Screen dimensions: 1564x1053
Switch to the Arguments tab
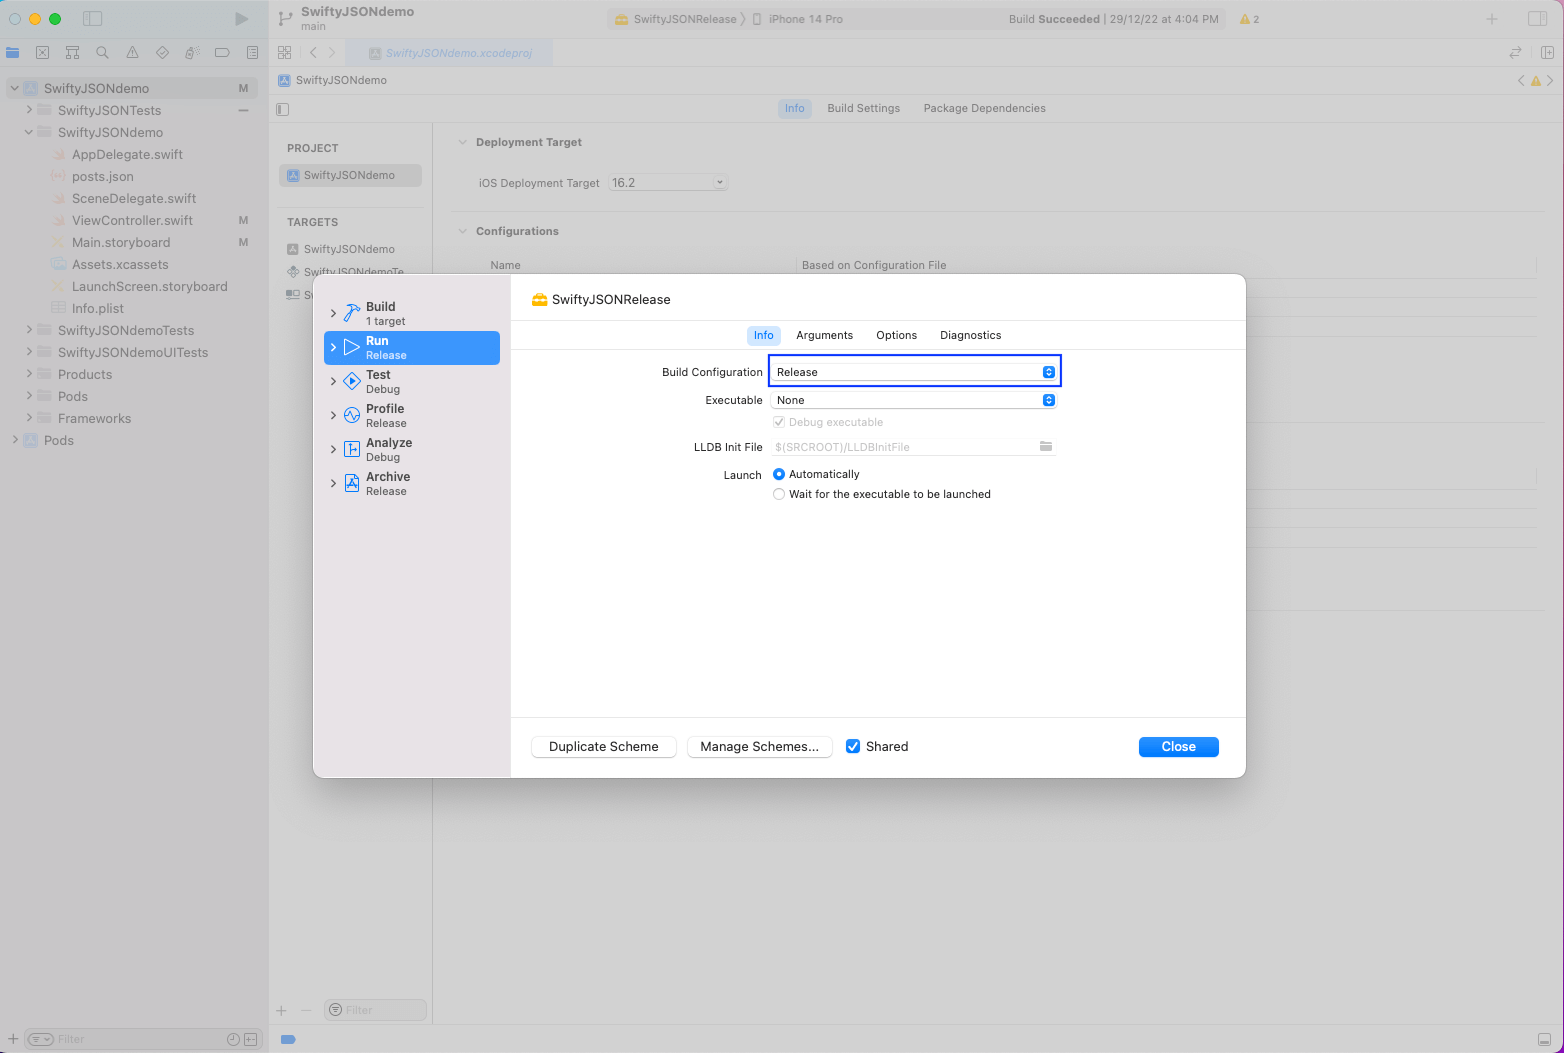click(824, 335)
